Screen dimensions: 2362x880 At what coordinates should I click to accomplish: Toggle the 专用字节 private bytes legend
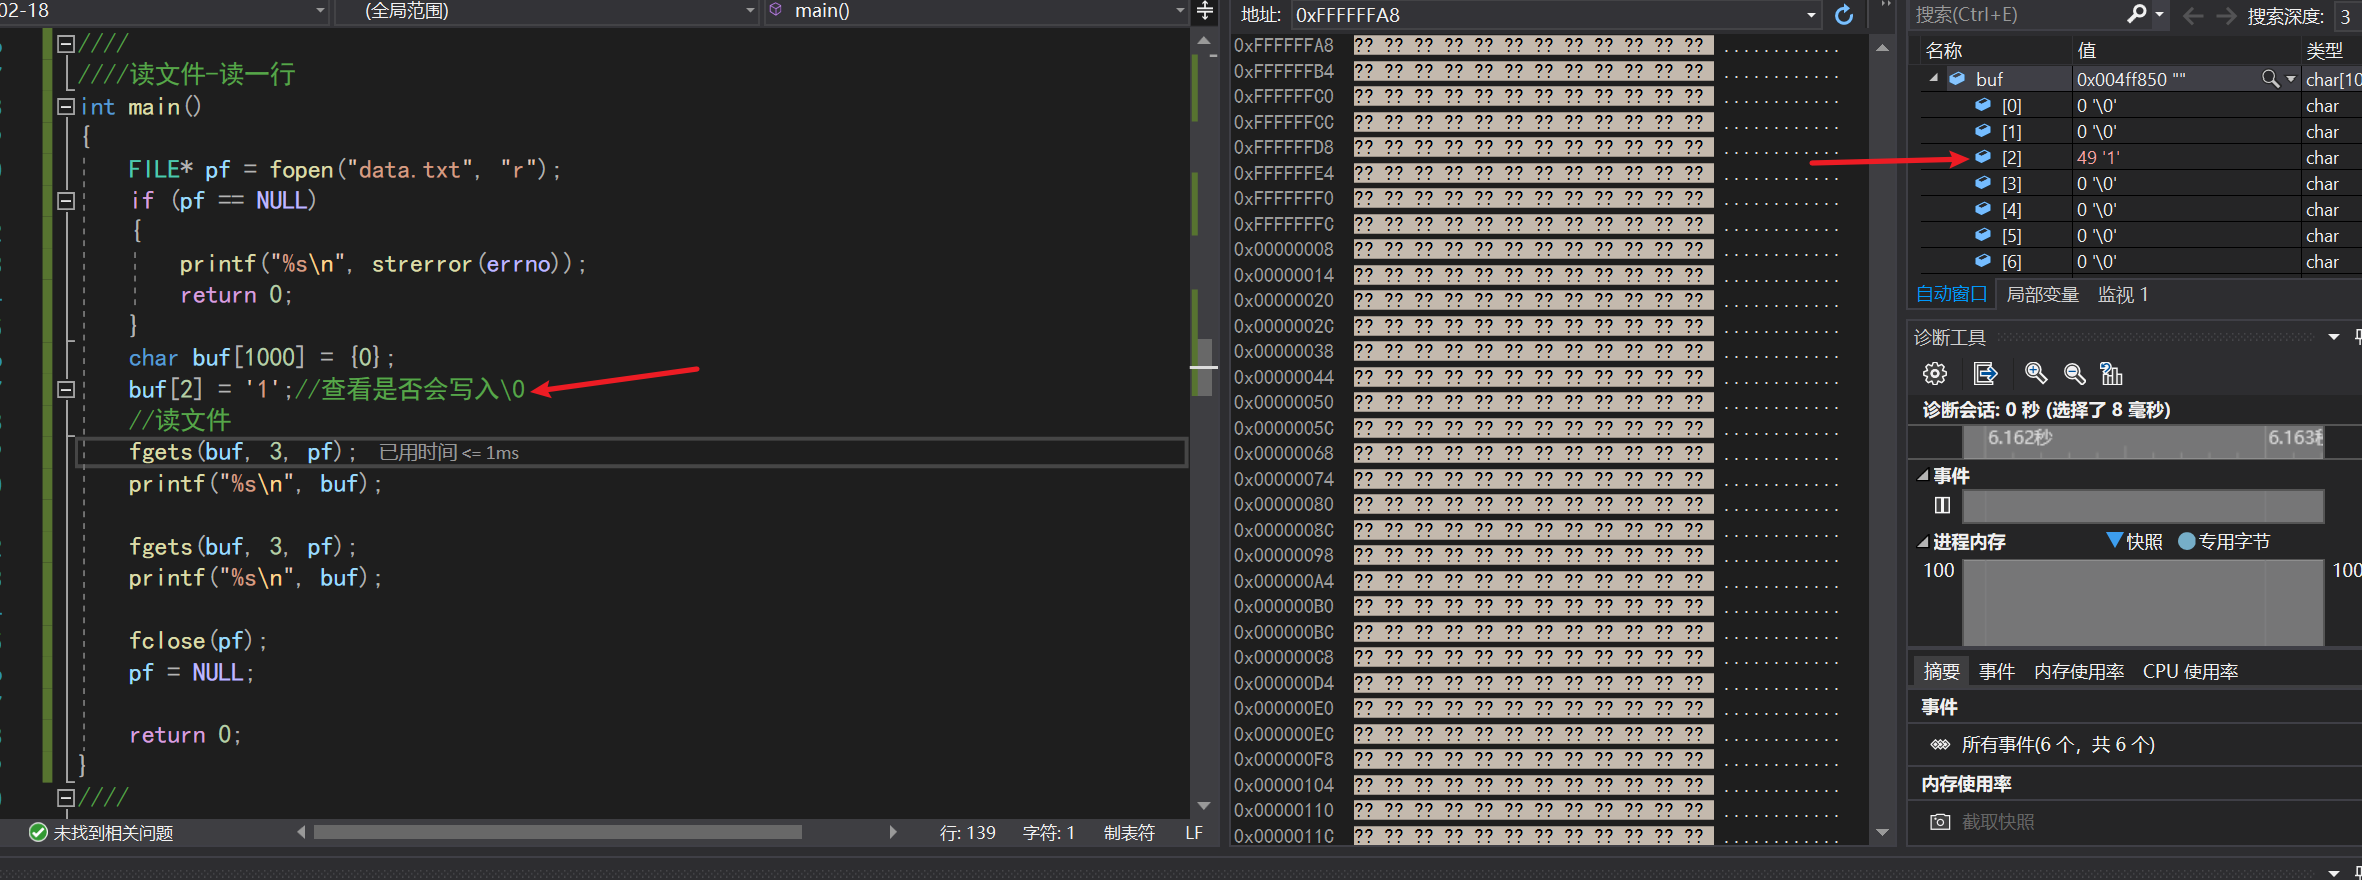click(2186, 541)
